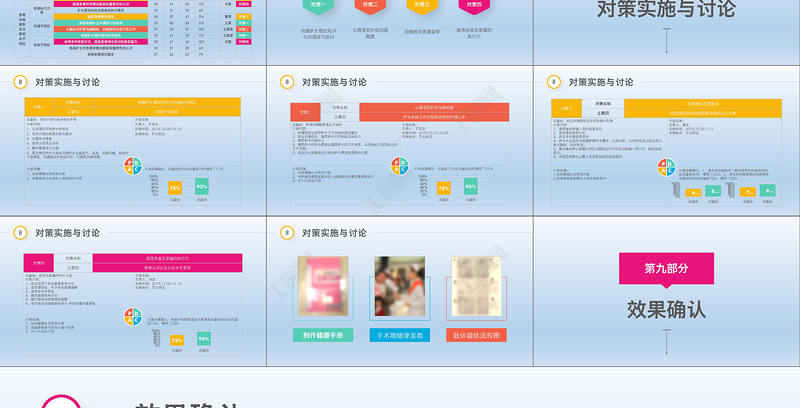Open the large 对策实施与讨论 title slide
This screenshot has height=408, width=800.
click(665, 28)
